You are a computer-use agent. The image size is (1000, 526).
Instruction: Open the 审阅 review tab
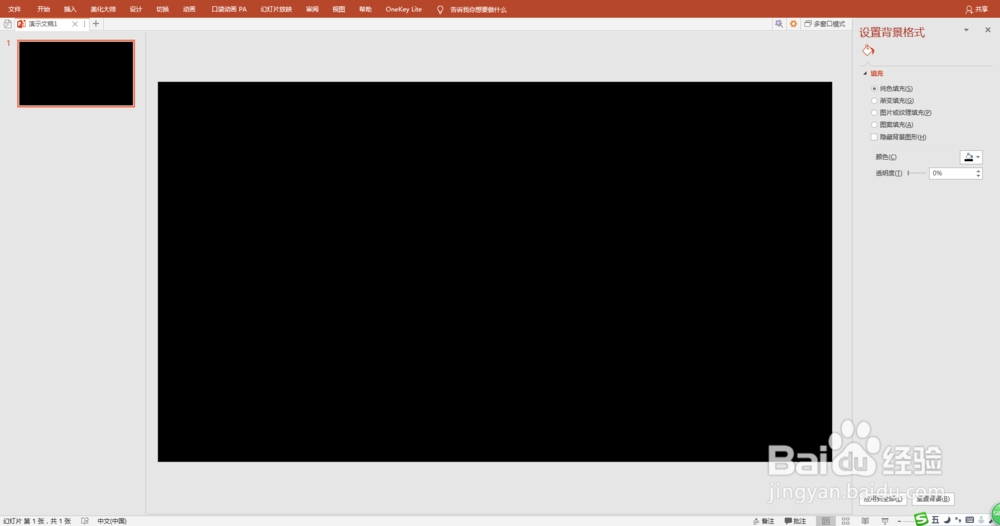(312, 10)
